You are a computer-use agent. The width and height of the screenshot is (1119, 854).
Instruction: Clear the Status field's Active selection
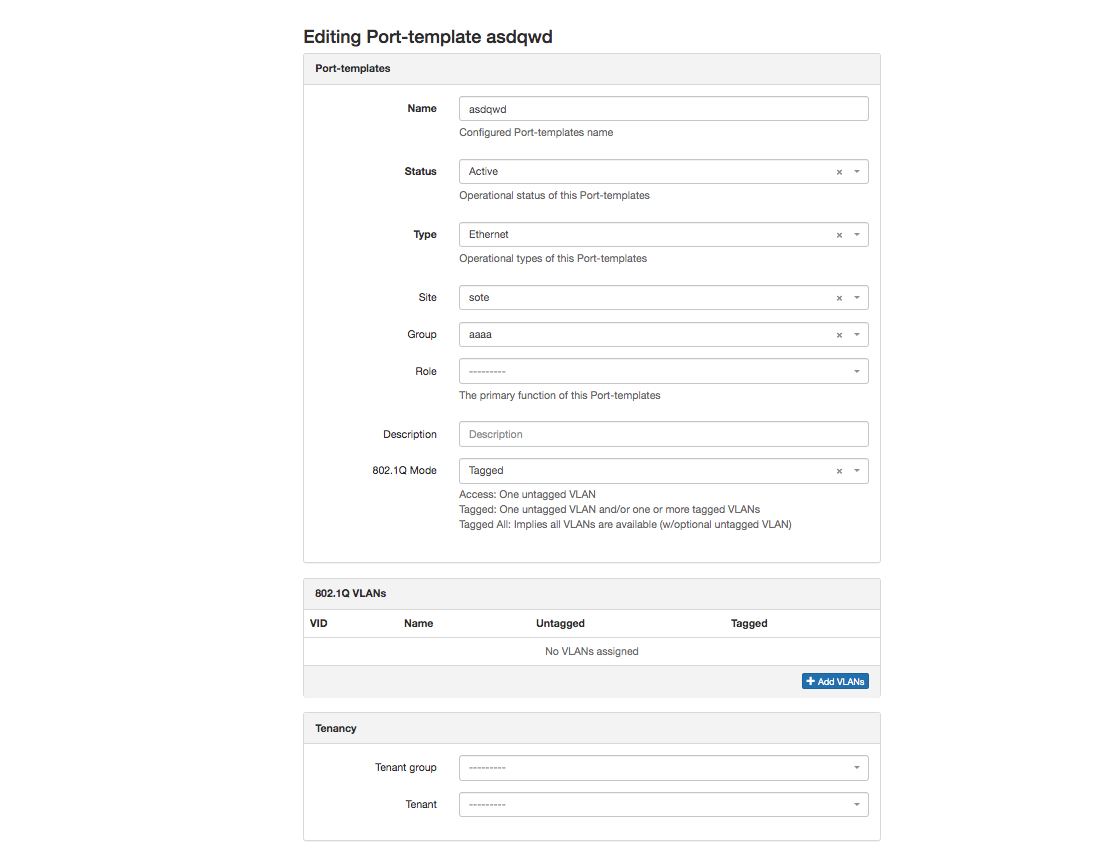839,172
